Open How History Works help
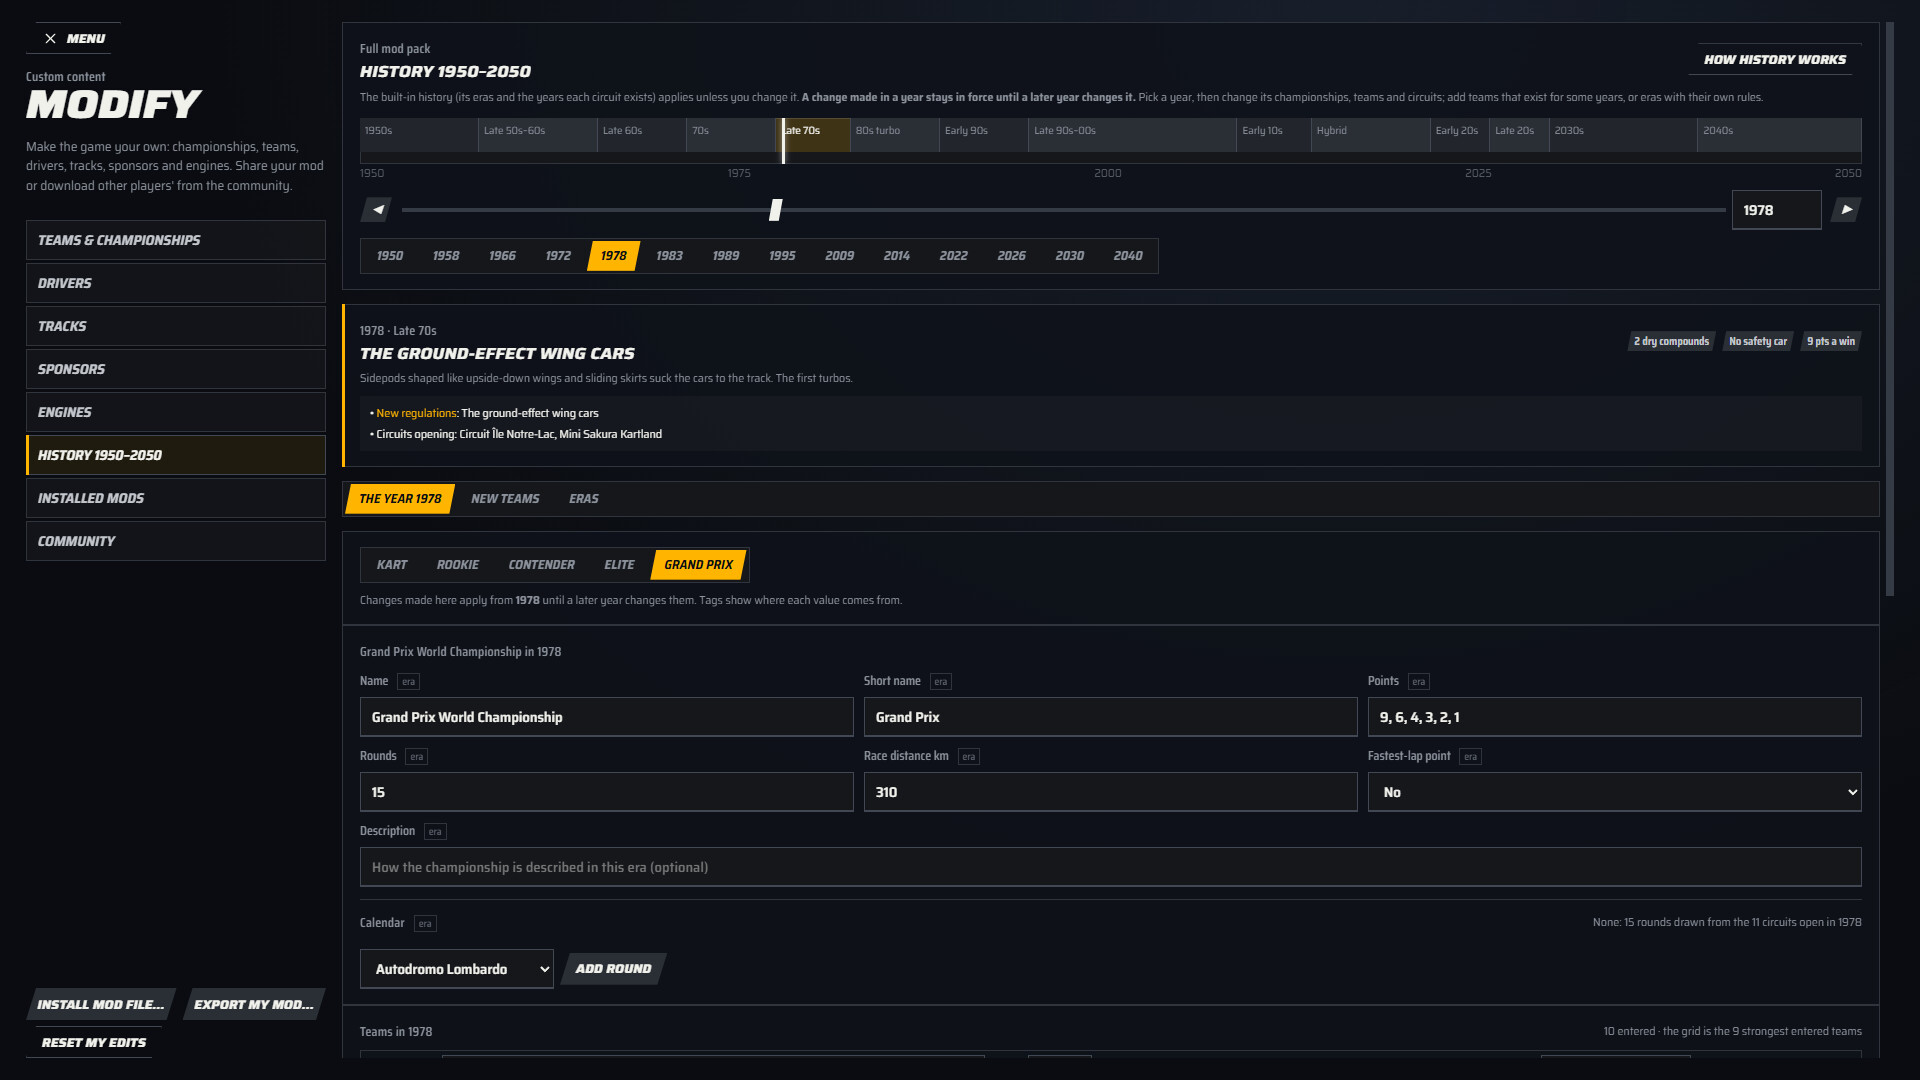Image resolution: width=1920 pixels, height=1080 pixels. tap(1775, 60)
